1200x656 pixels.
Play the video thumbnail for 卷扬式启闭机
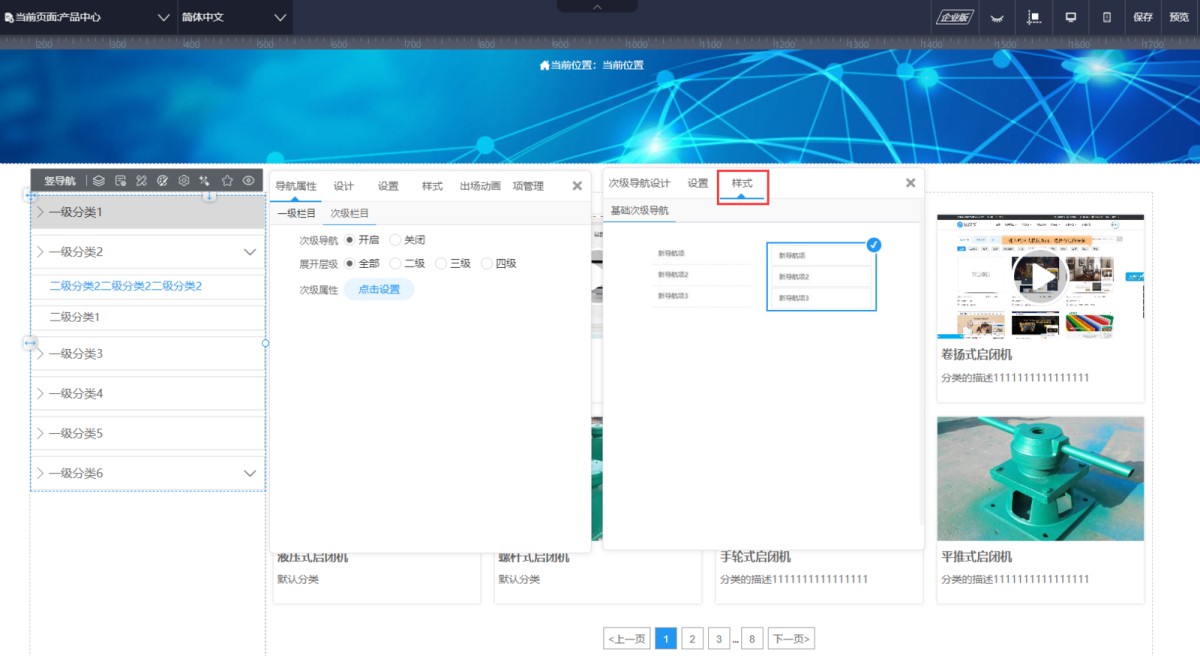click(x=1040, y=274)
